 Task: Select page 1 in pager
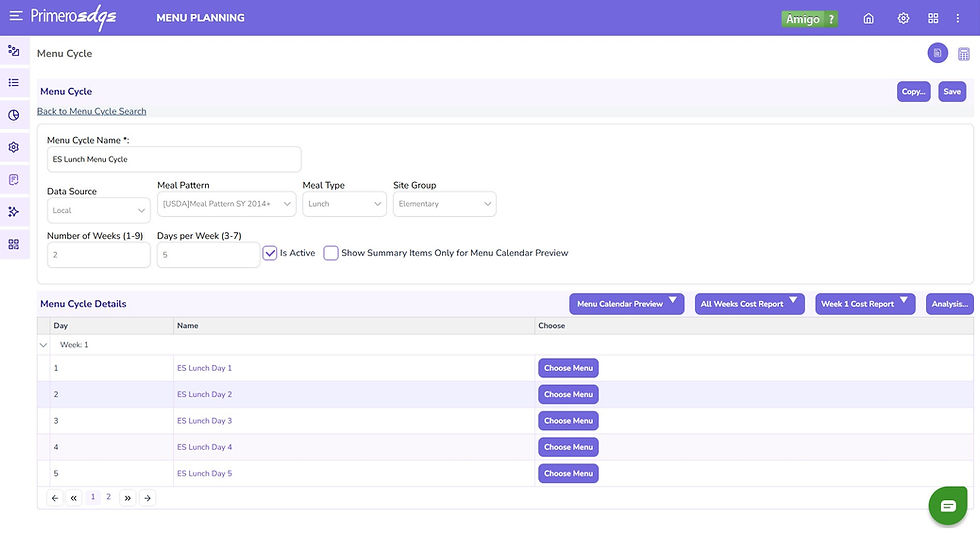point(92,497)
